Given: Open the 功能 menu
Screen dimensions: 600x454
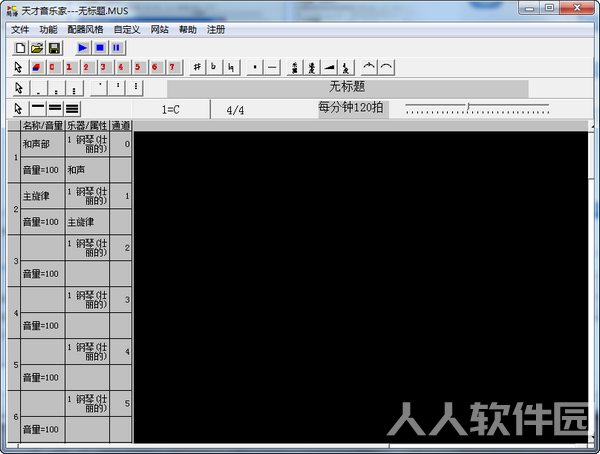Looking at the screenshot, I should pyautogui.click(x=48, y=29).
